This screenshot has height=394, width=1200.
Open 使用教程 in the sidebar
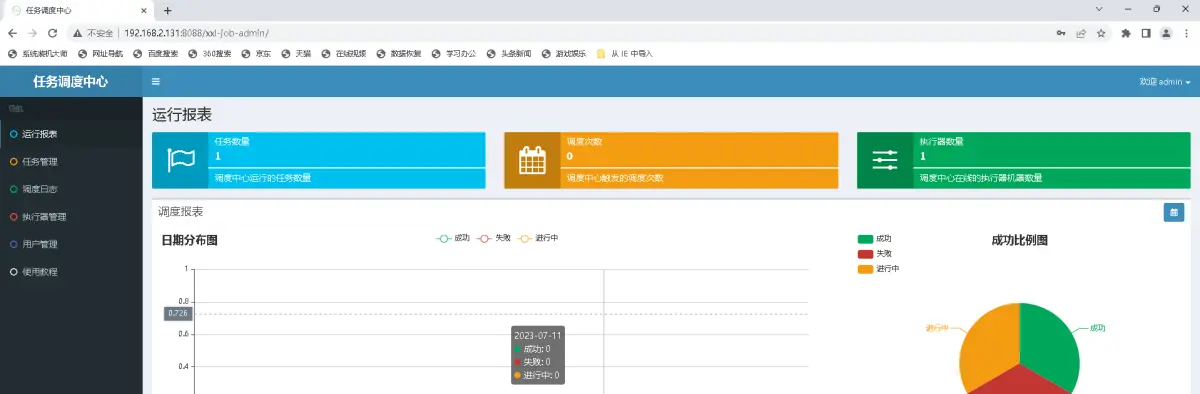71,271
